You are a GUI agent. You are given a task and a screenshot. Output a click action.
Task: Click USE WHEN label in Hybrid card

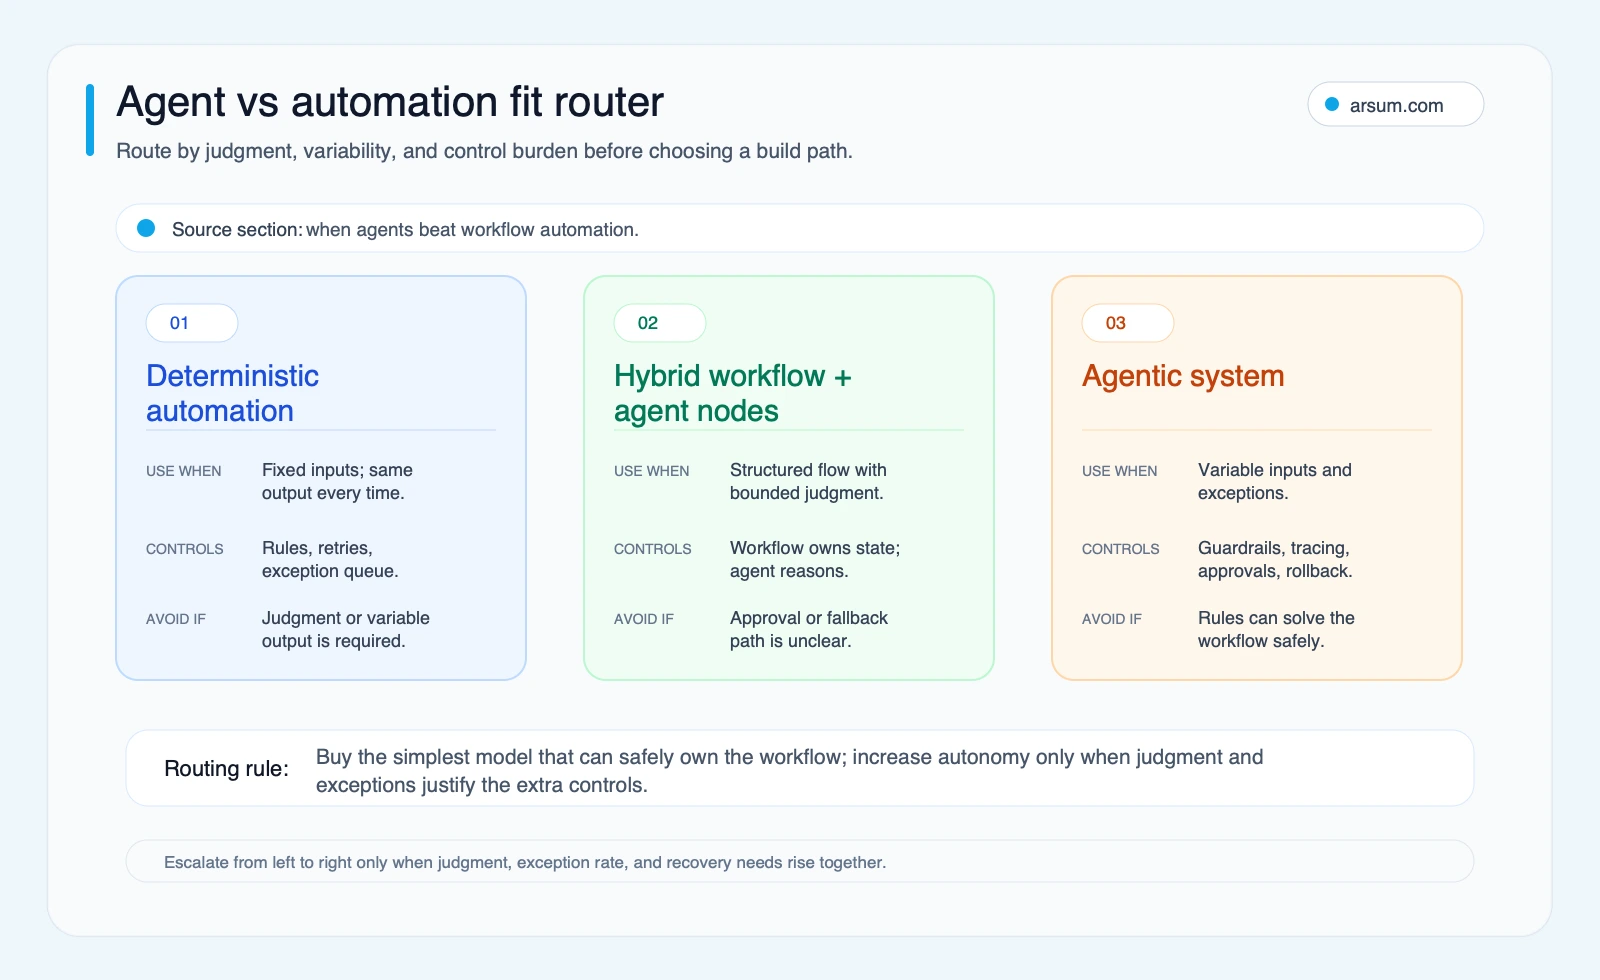(652, 471)
